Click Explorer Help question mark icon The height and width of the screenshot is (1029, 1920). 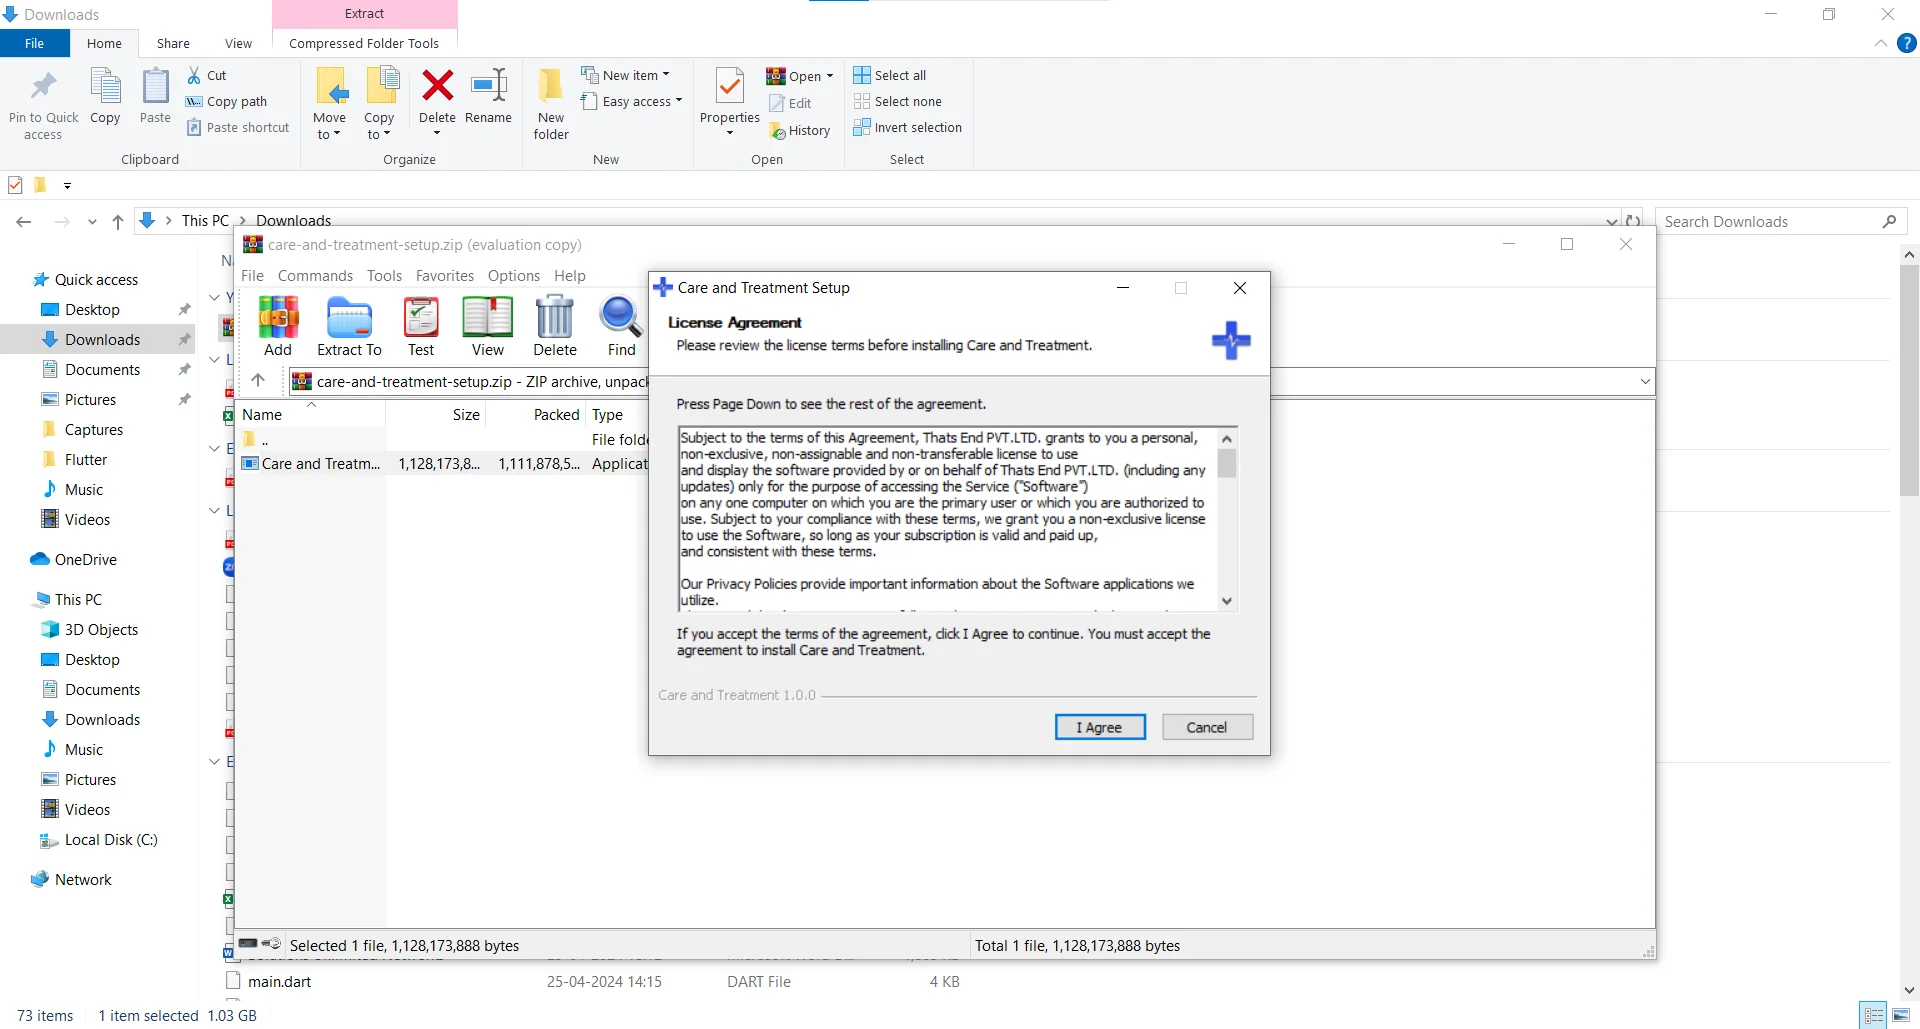click(1907, 43)
